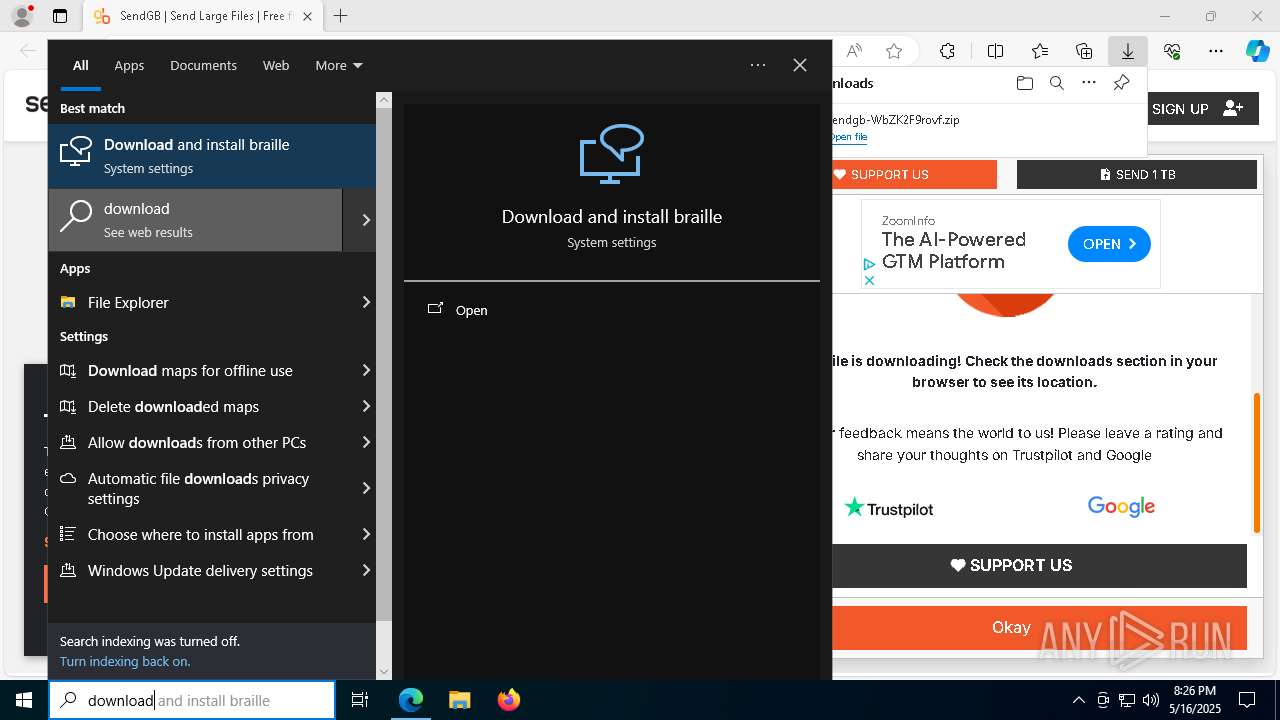The image size is (1280, 720).
Task: Click the Copilot icon in Edge
Action: (1257, 51)
